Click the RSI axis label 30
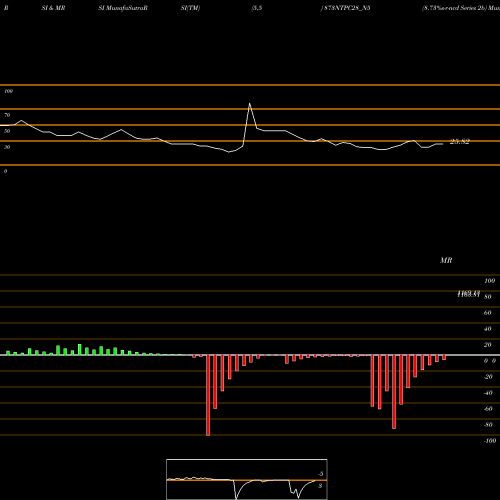Viewport: 500px width, 500px height. pyautogui.click(x=7, y=147)
